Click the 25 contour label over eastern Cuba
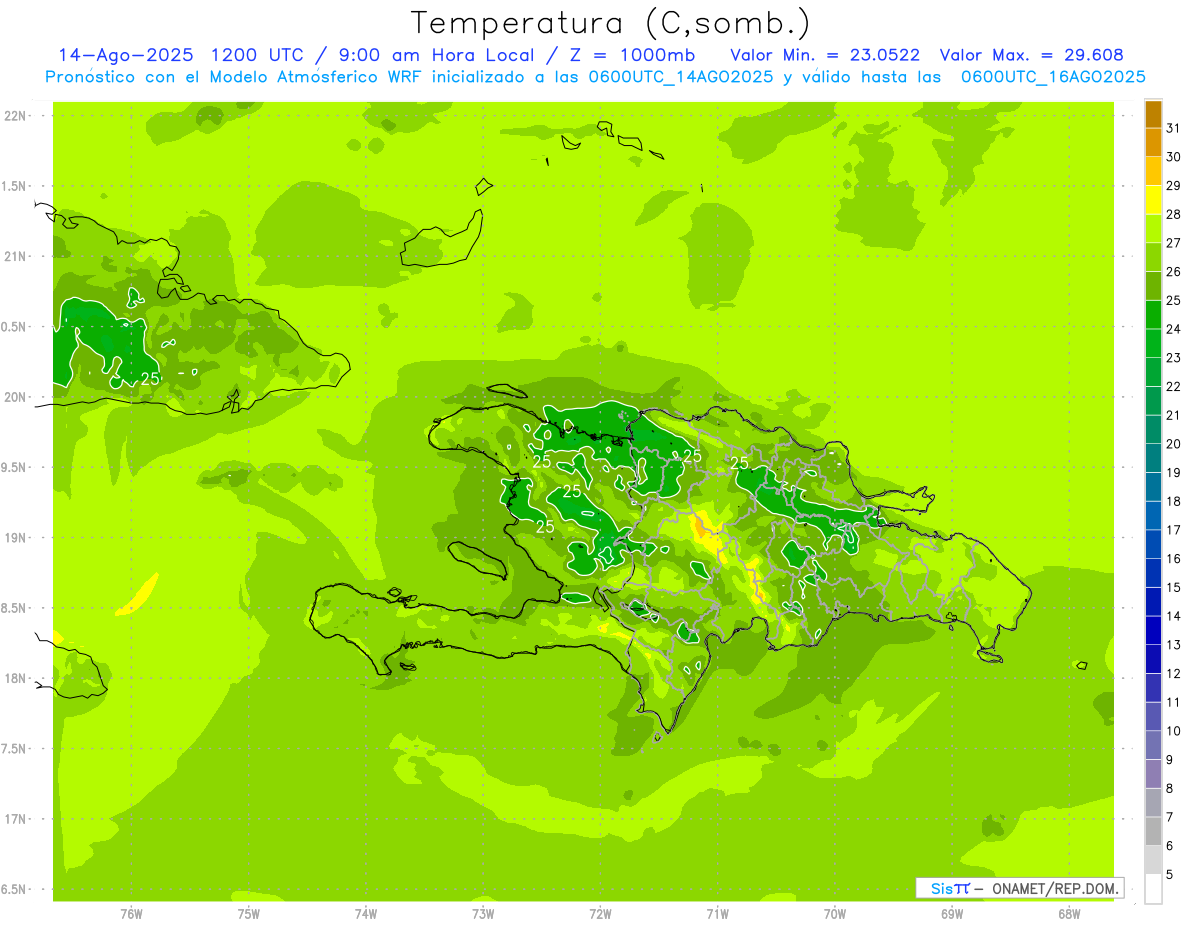The image size is (1200, 927). (x=150, y=379)
